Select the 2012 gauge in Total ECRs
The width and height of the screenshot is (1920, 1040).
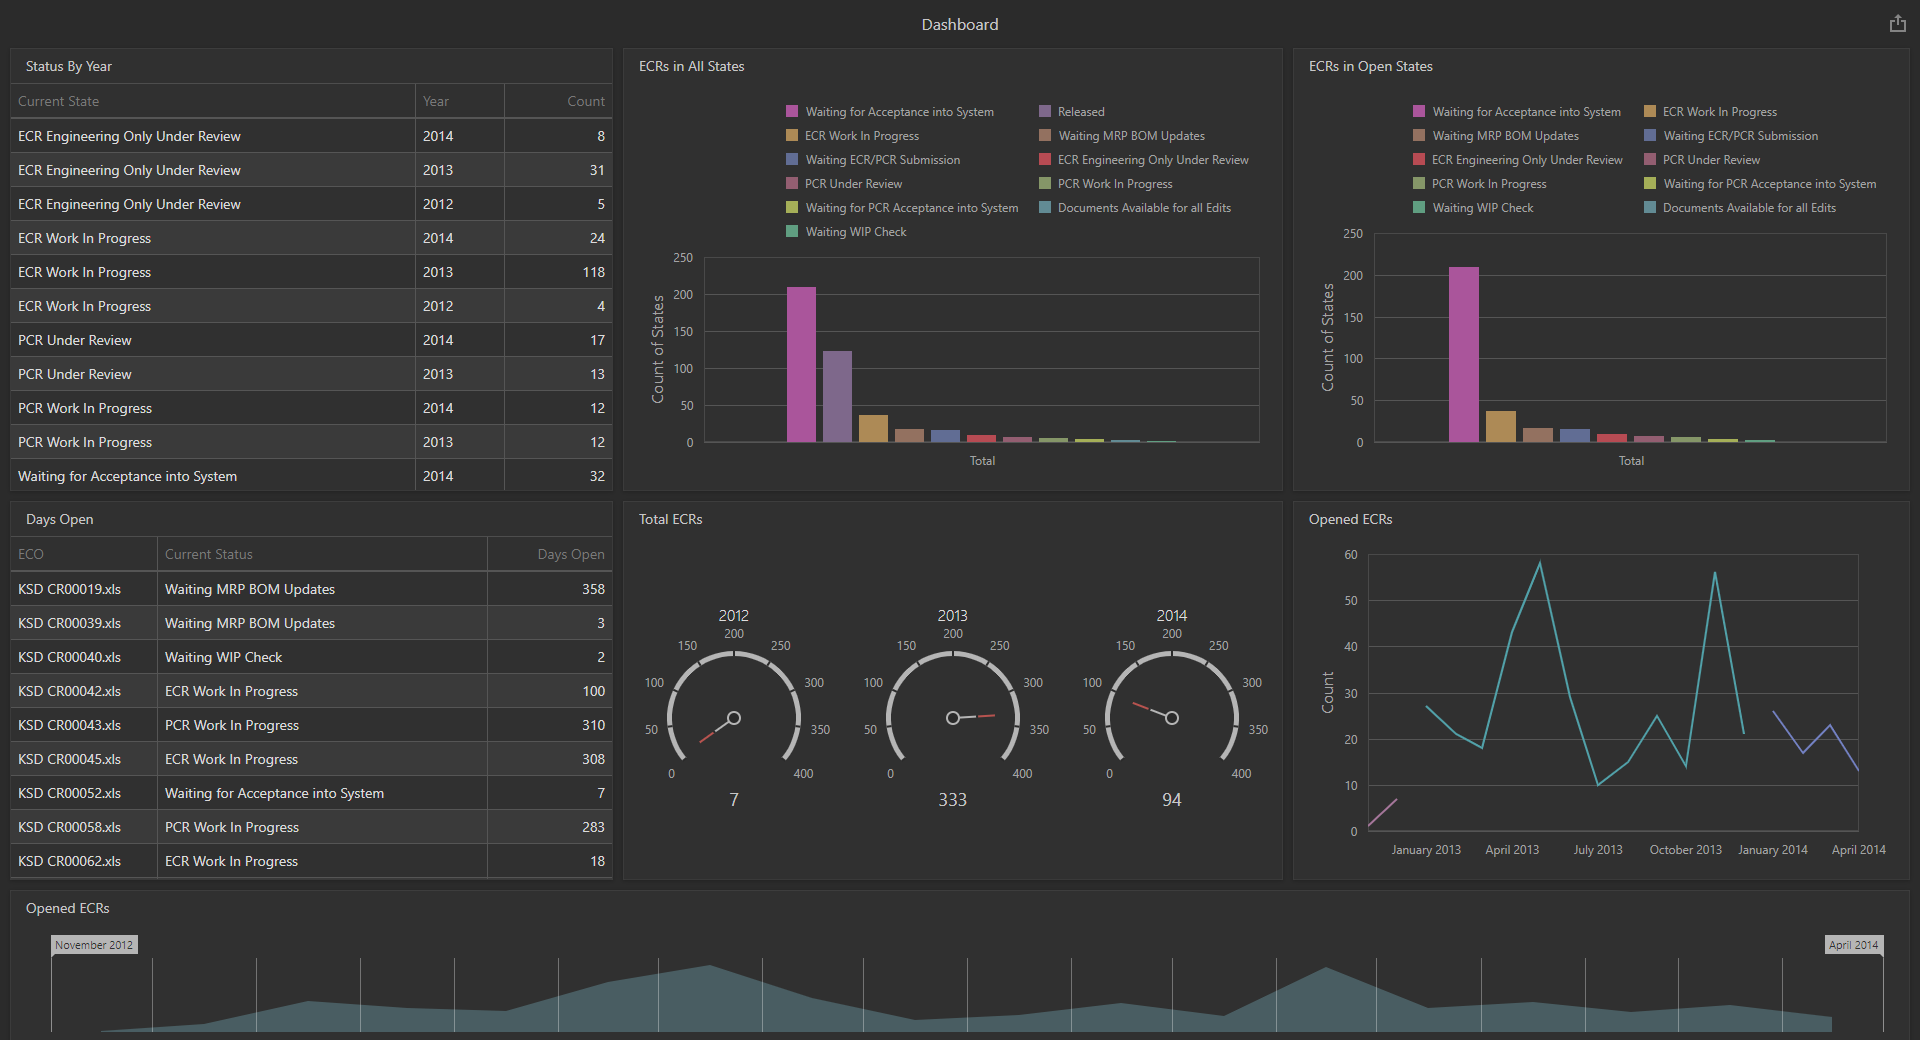pyautogui.click(x=733, y=707)
